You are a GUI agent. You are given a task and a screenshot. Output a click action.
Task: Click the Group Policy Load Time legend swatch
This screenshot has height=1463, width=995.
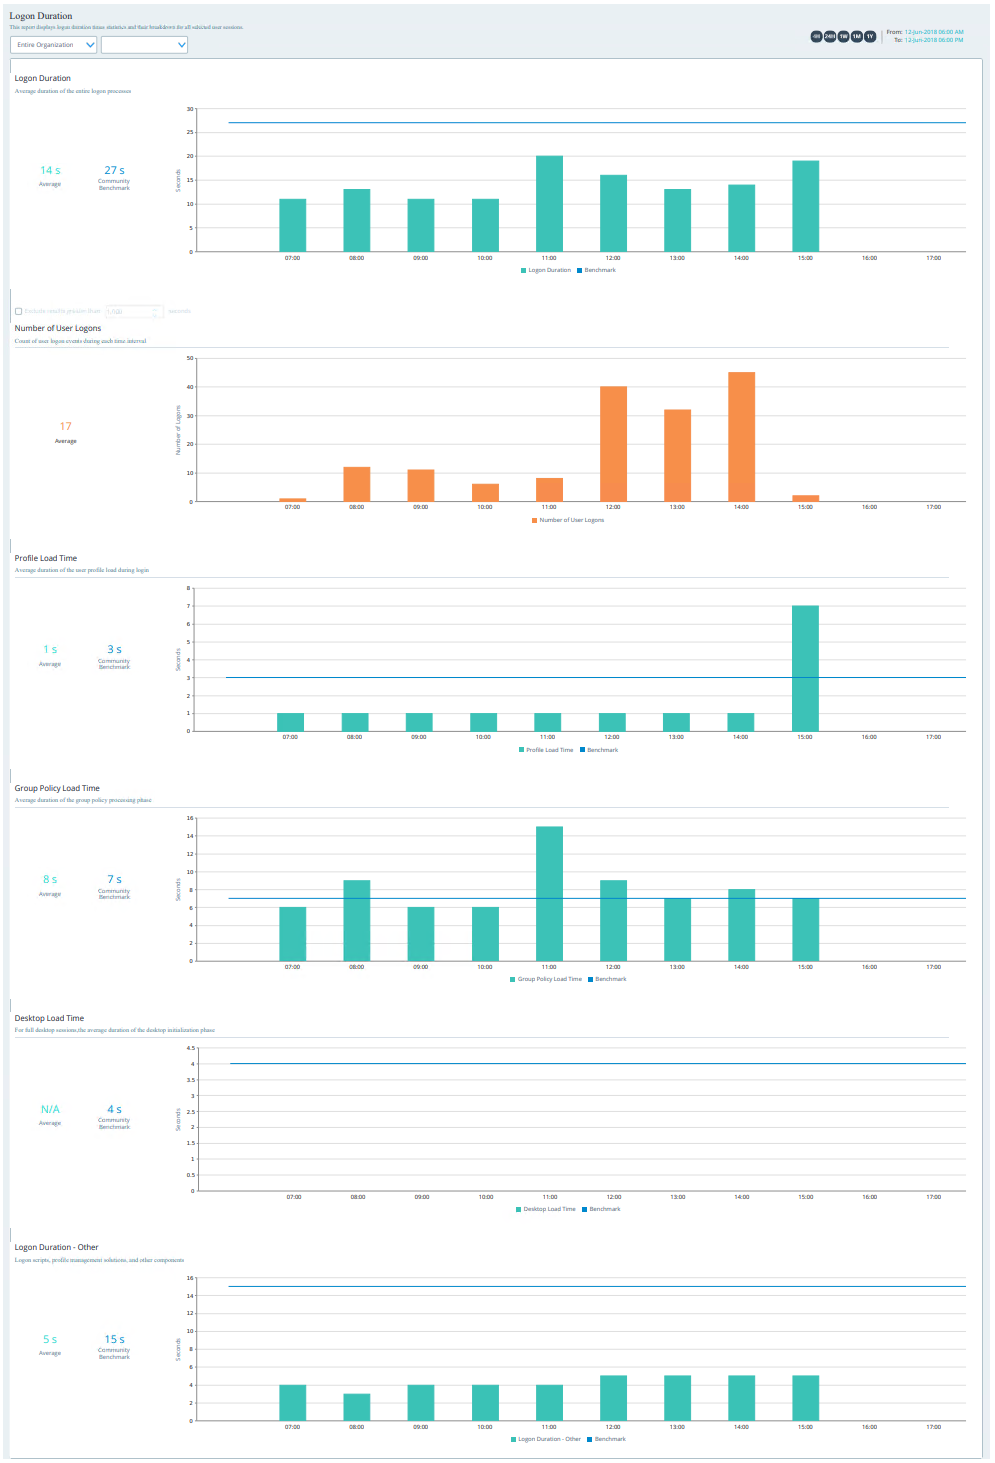[x=513, y=979]
